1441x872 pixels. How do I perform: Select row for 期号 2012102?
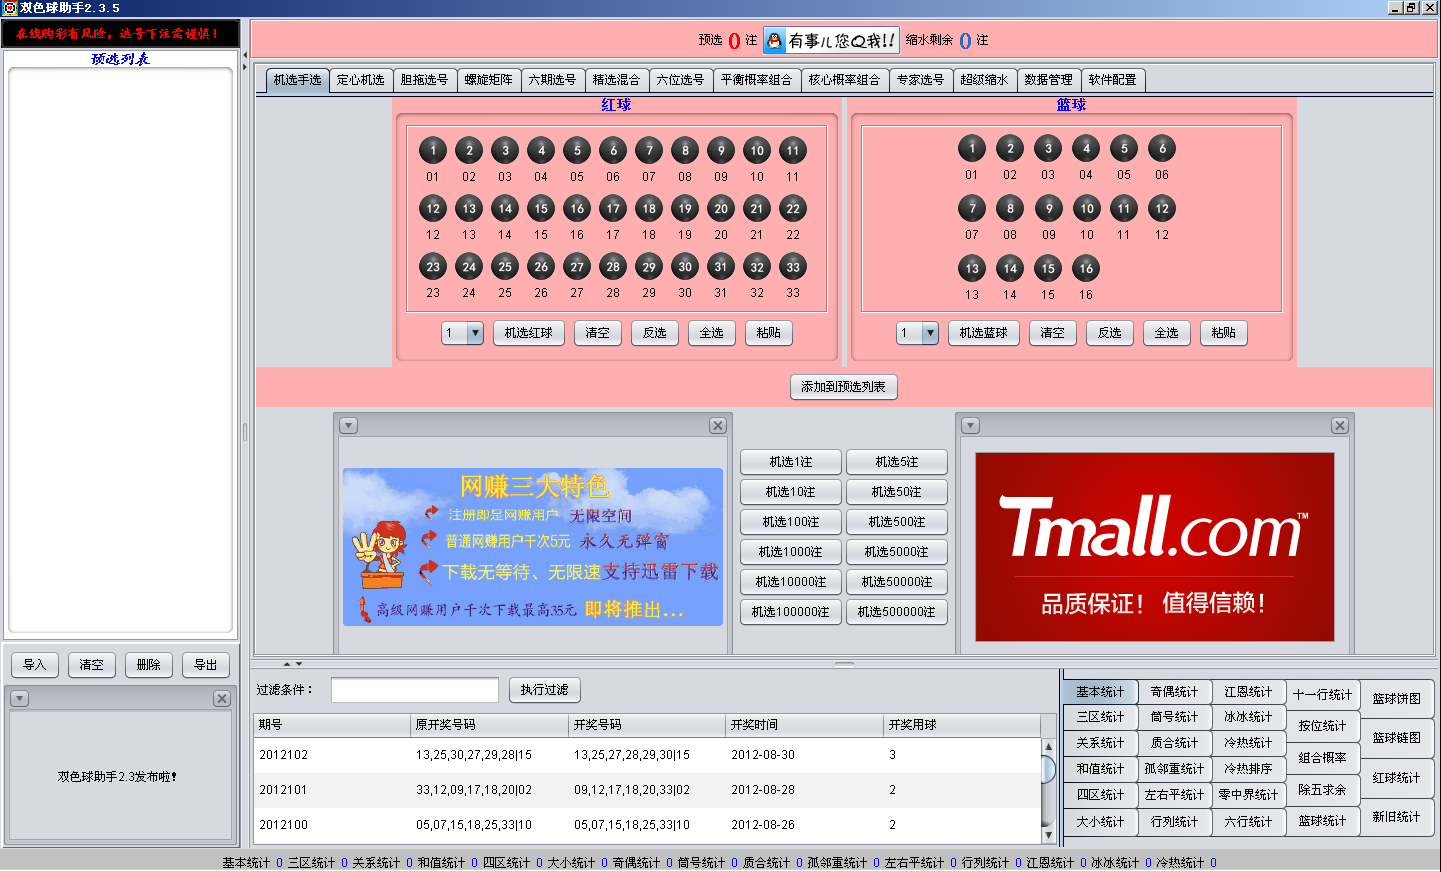(648, 755)
